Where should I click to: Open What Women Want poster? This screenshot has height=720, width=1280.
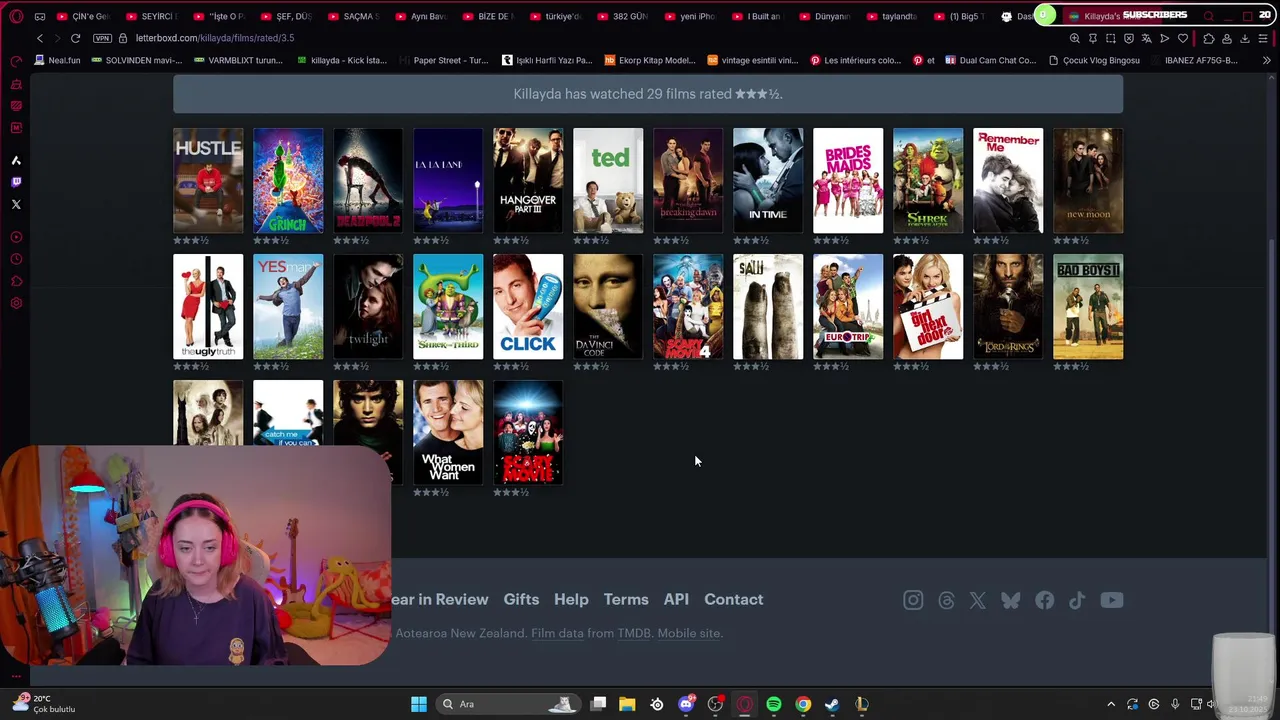[448, 433]
